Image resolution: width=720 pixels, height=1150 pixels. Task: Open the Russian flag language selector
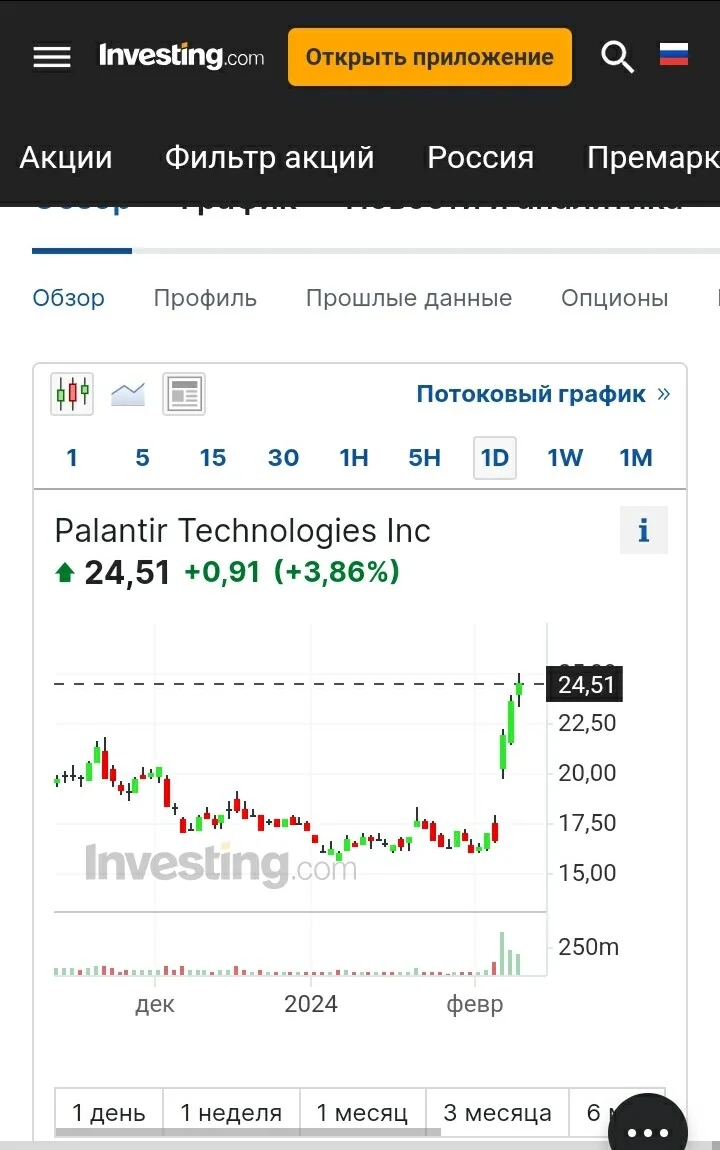[673, 54]
